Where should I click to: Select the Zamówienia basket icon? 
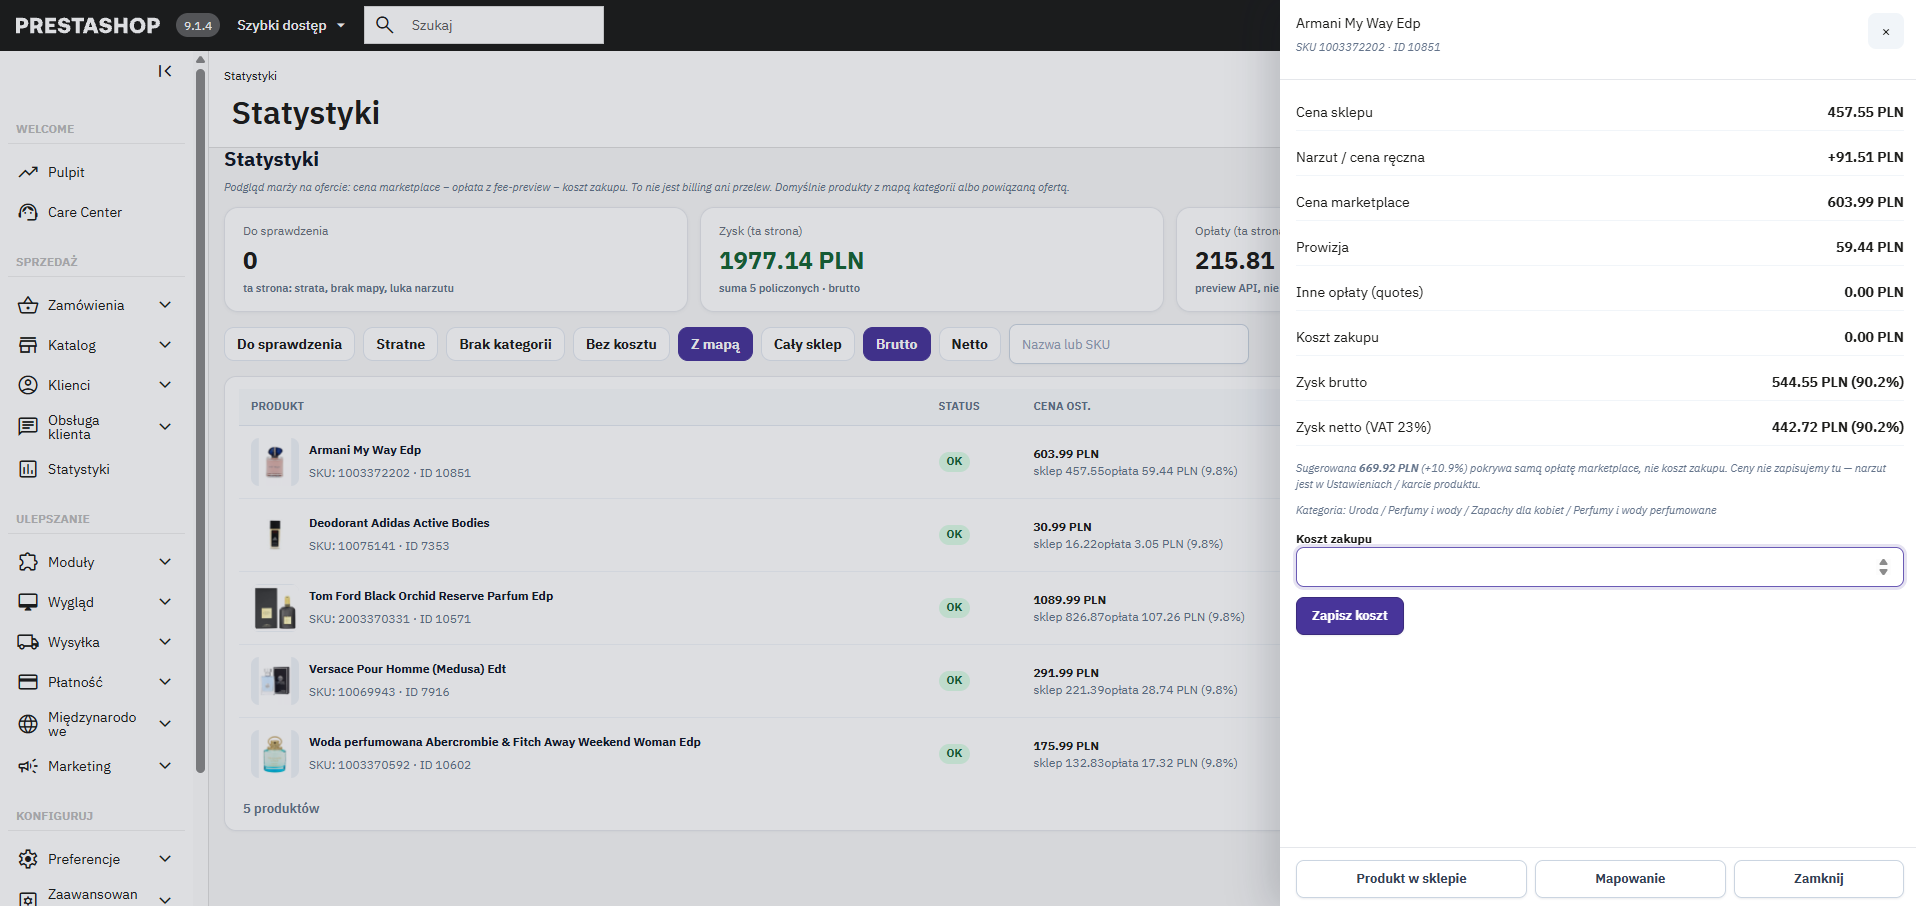28,305
